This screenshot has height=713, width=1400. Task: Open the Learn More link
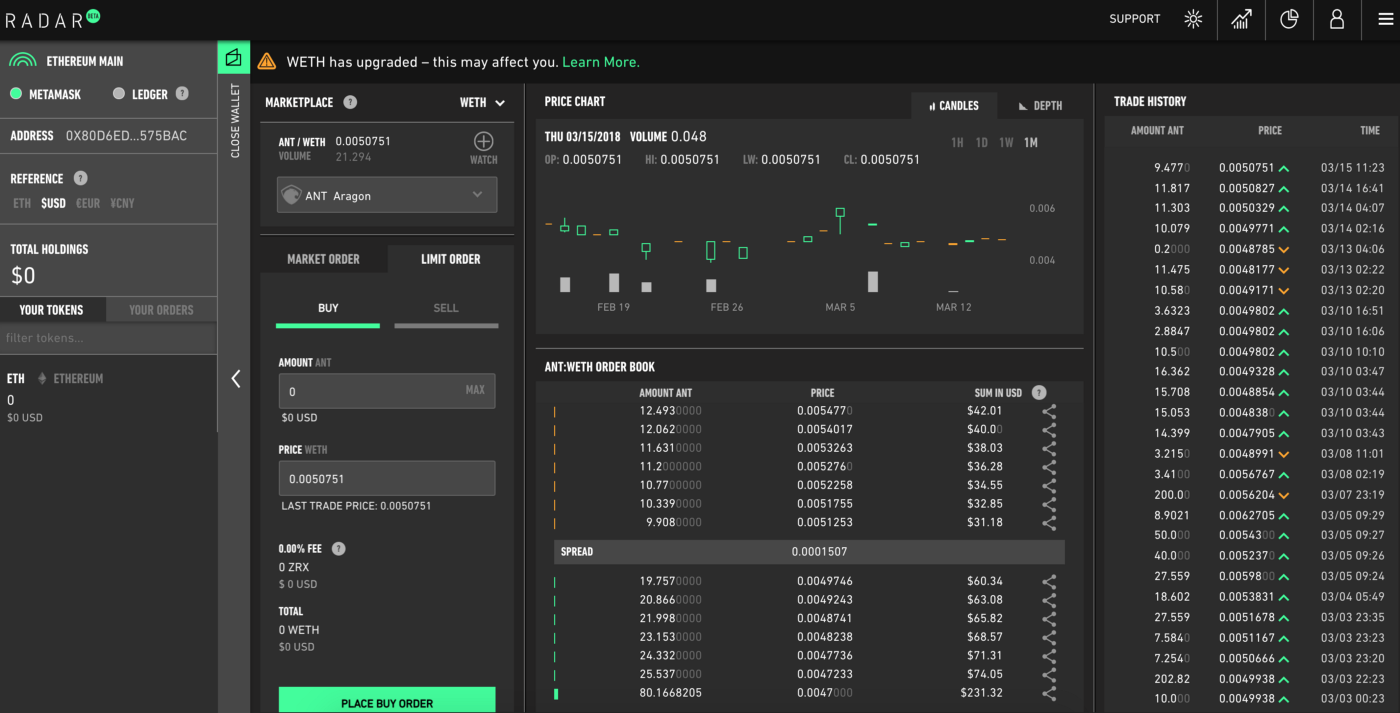coord(601,62)
